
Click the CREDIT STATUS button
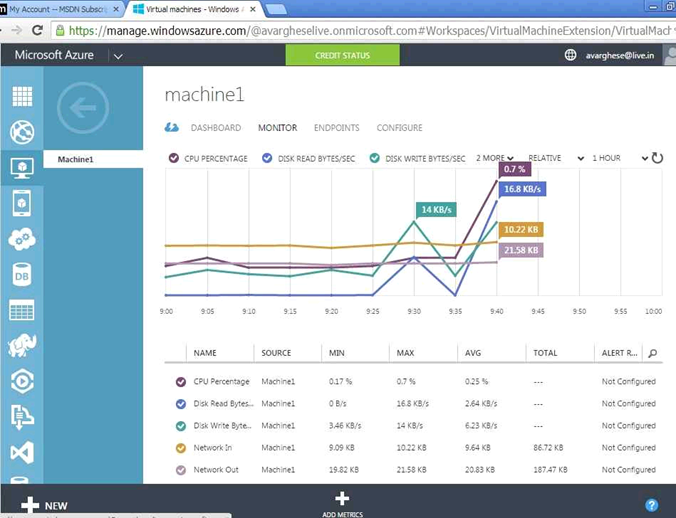(x=342, y=55)
